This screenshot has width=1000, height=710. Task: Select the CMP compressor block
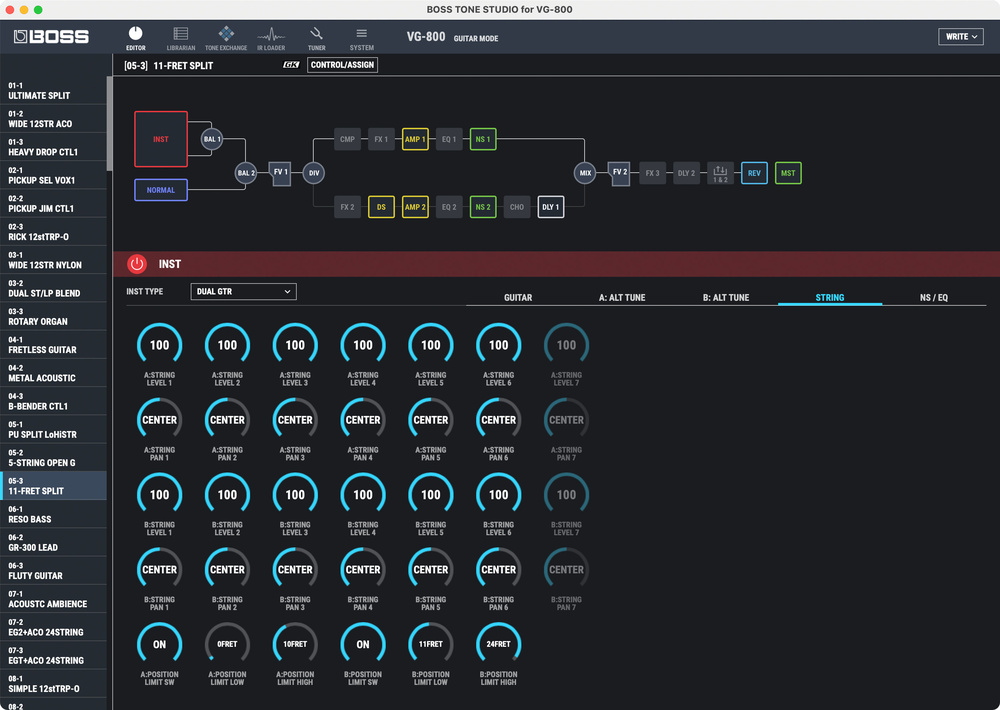tap(347, 139)
